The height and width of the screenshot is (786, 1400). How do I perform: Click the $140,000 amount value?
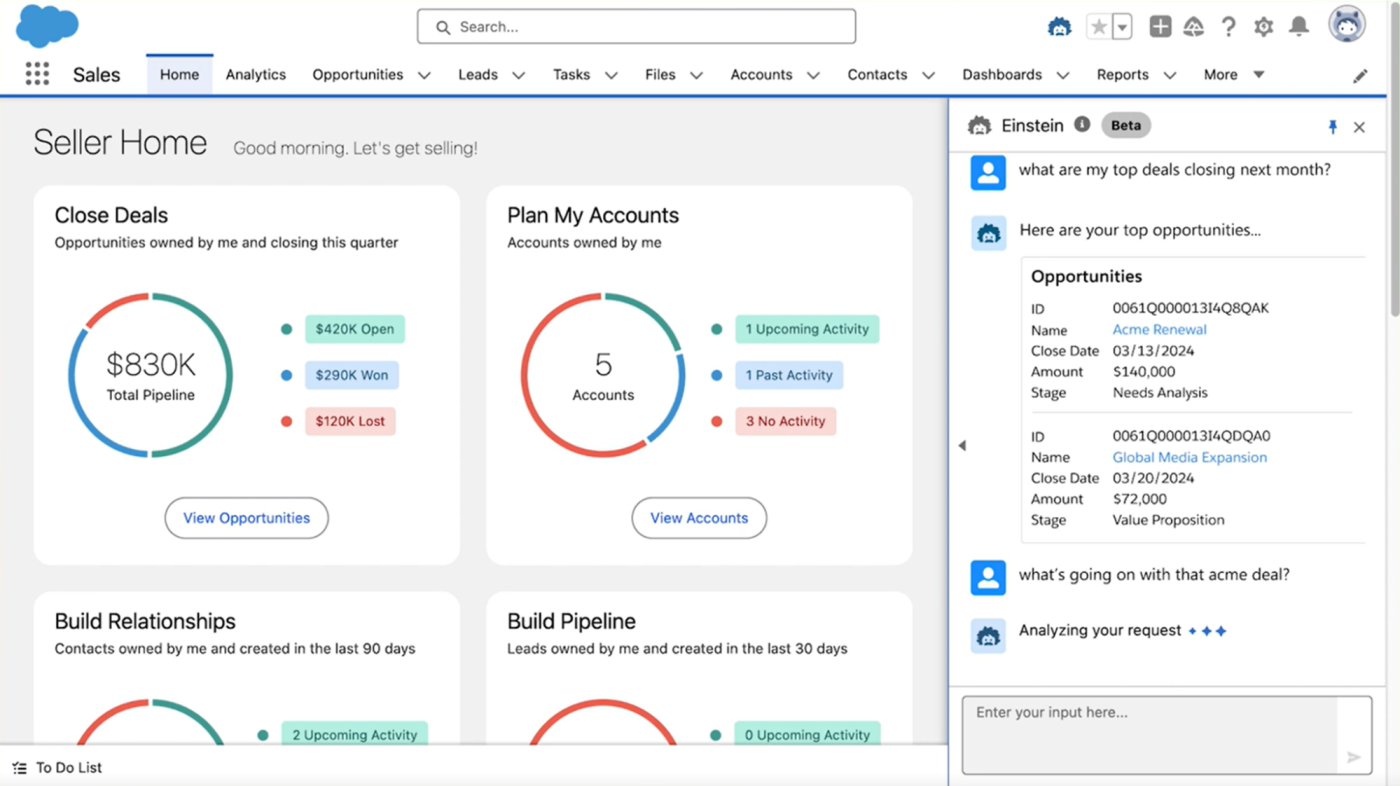(x=1143, y=372)
